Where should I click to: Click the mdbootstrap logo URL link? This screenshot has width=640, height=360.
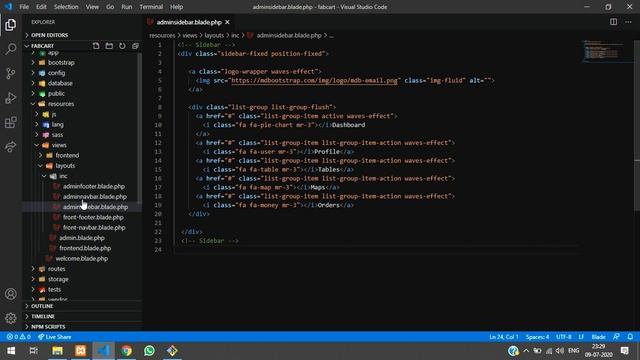pyautogui.click(x=314, y=80)
